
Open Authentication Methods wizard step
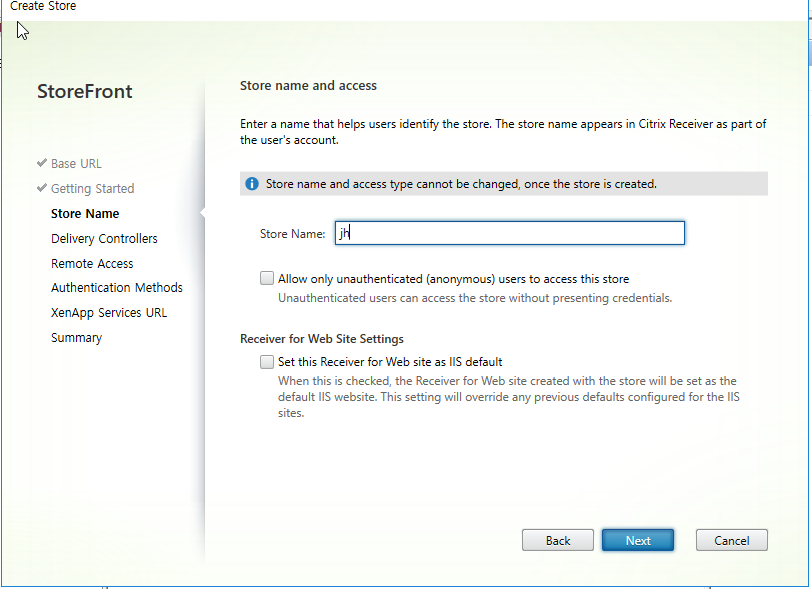tap(117, 288)
